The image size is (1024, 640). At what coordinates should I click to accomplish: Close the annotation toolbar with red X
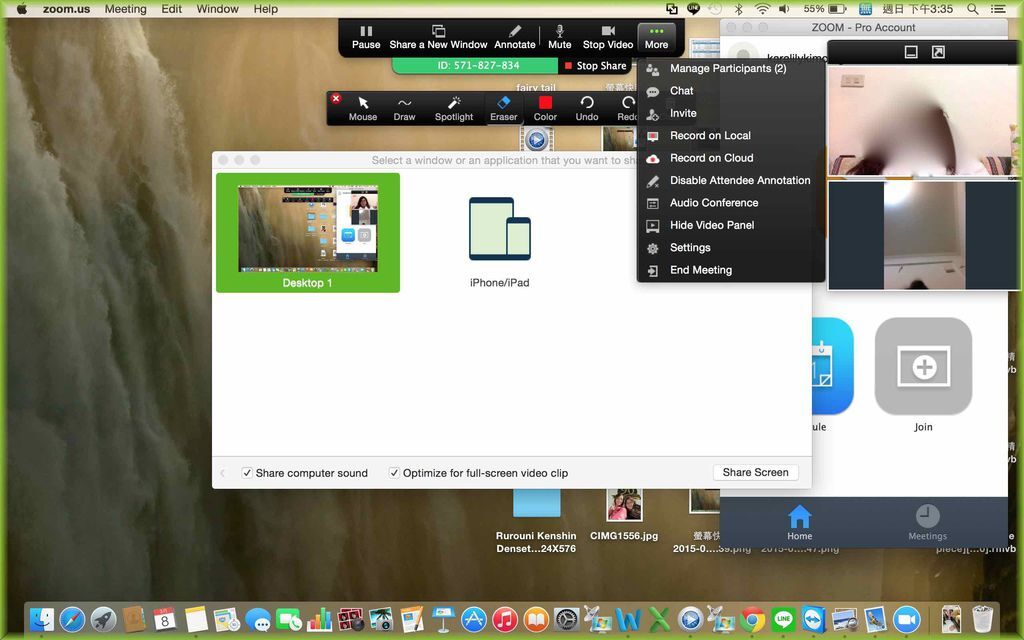(336, 99)
